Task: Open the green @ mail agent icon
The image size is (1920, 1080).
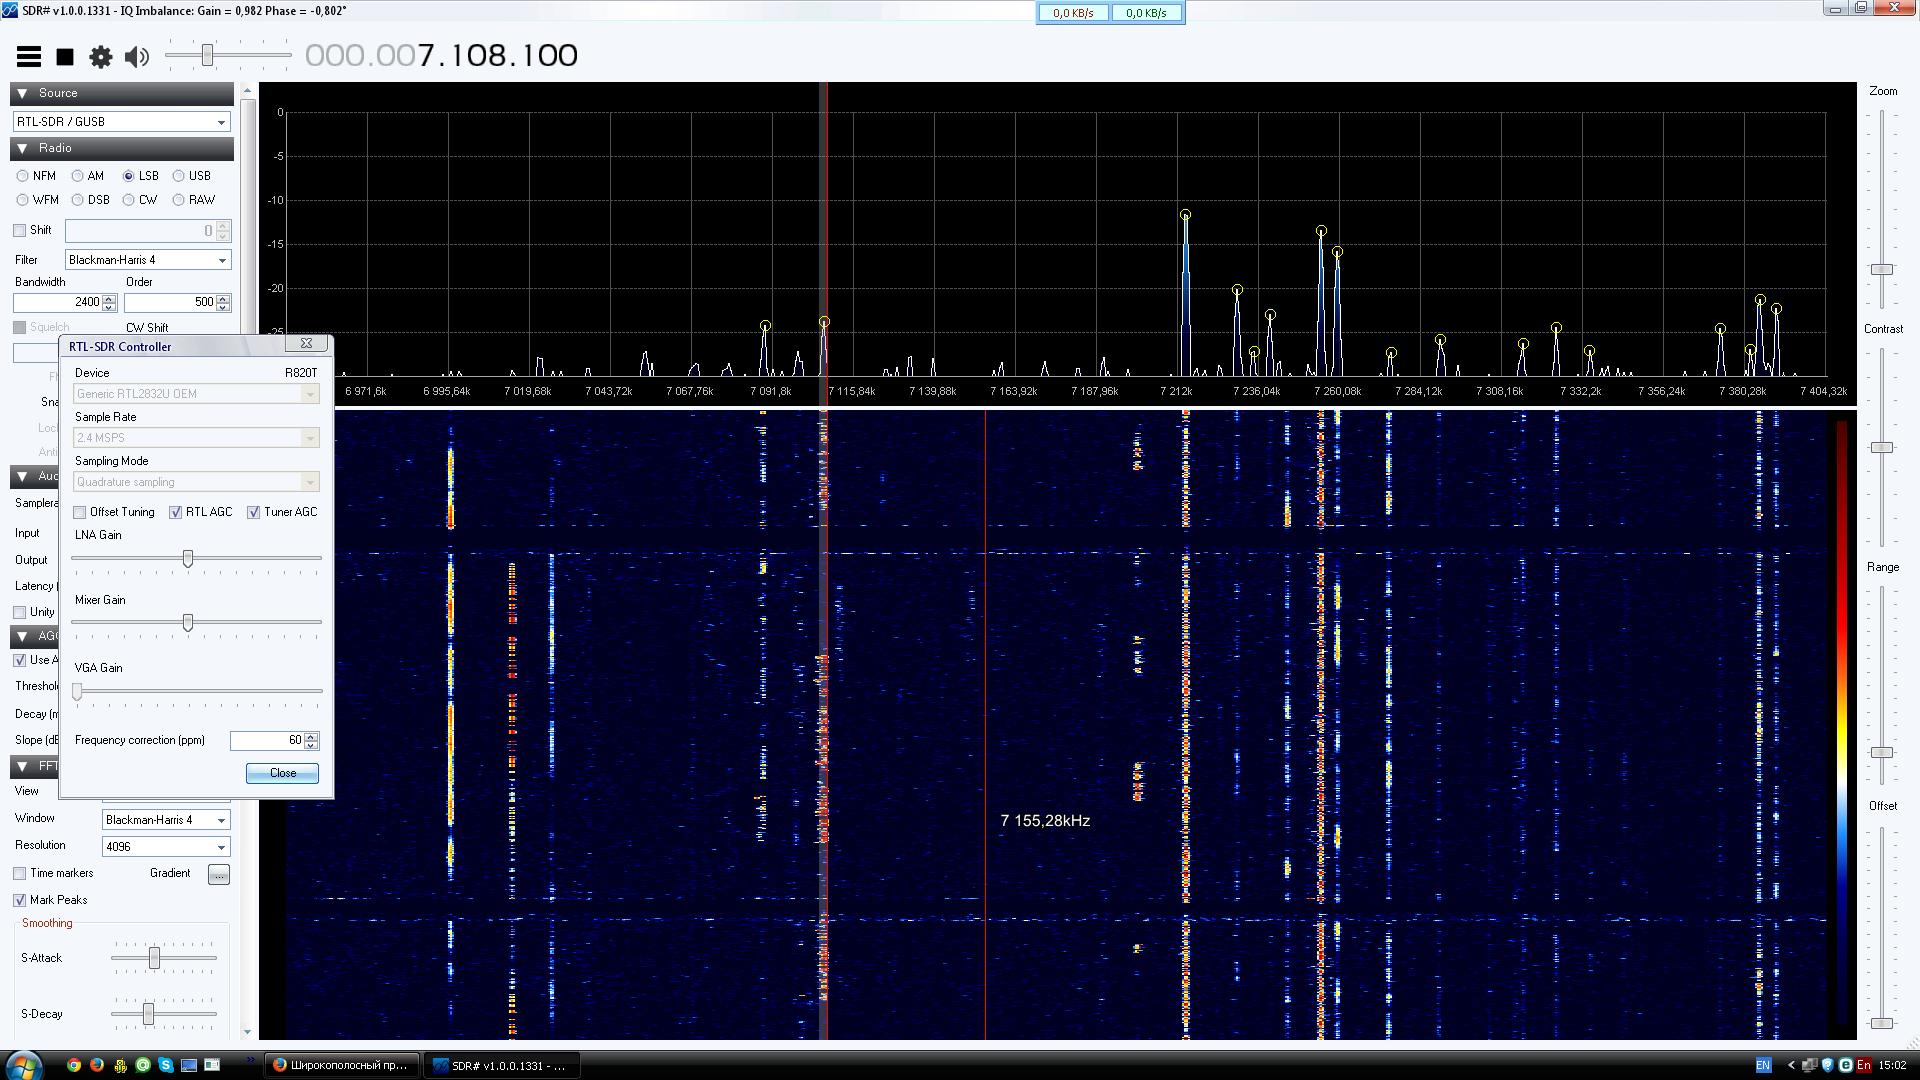Action: point(143,1065)
